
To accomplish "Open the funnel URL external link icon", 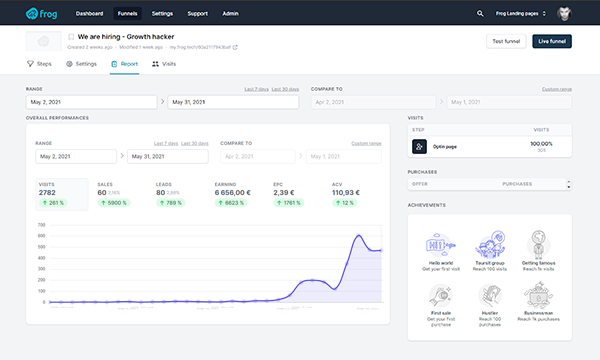I will point(235,47).
